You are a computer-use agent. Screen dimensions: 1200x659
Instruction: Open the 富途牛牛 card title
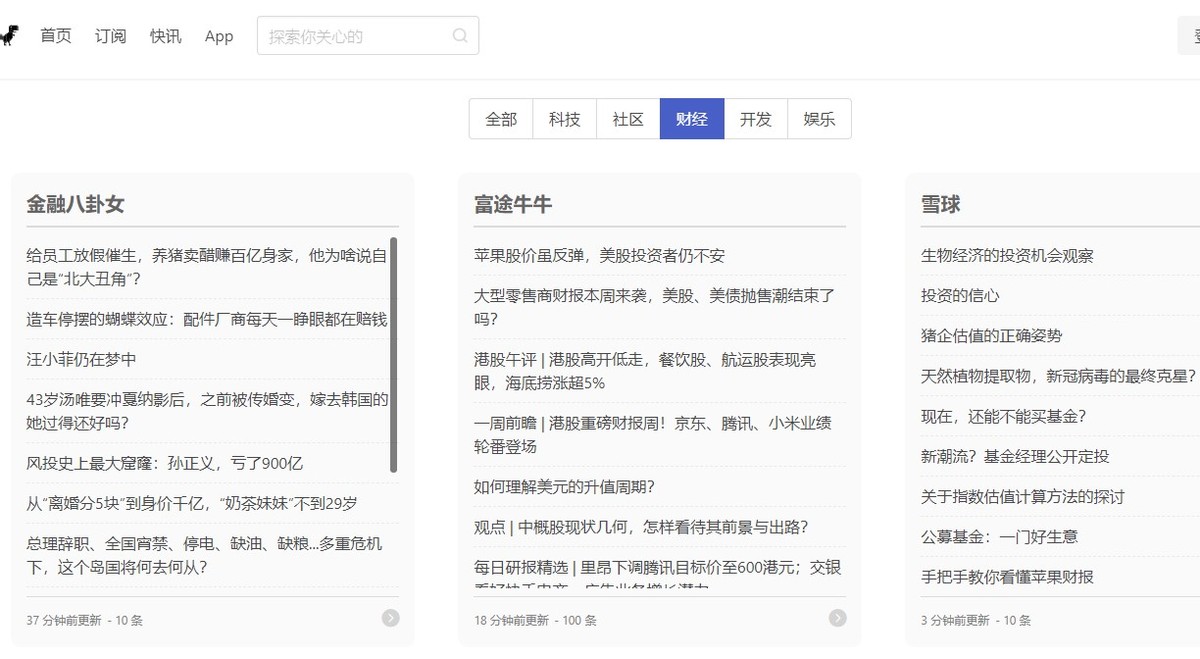[x=513, y=204]
